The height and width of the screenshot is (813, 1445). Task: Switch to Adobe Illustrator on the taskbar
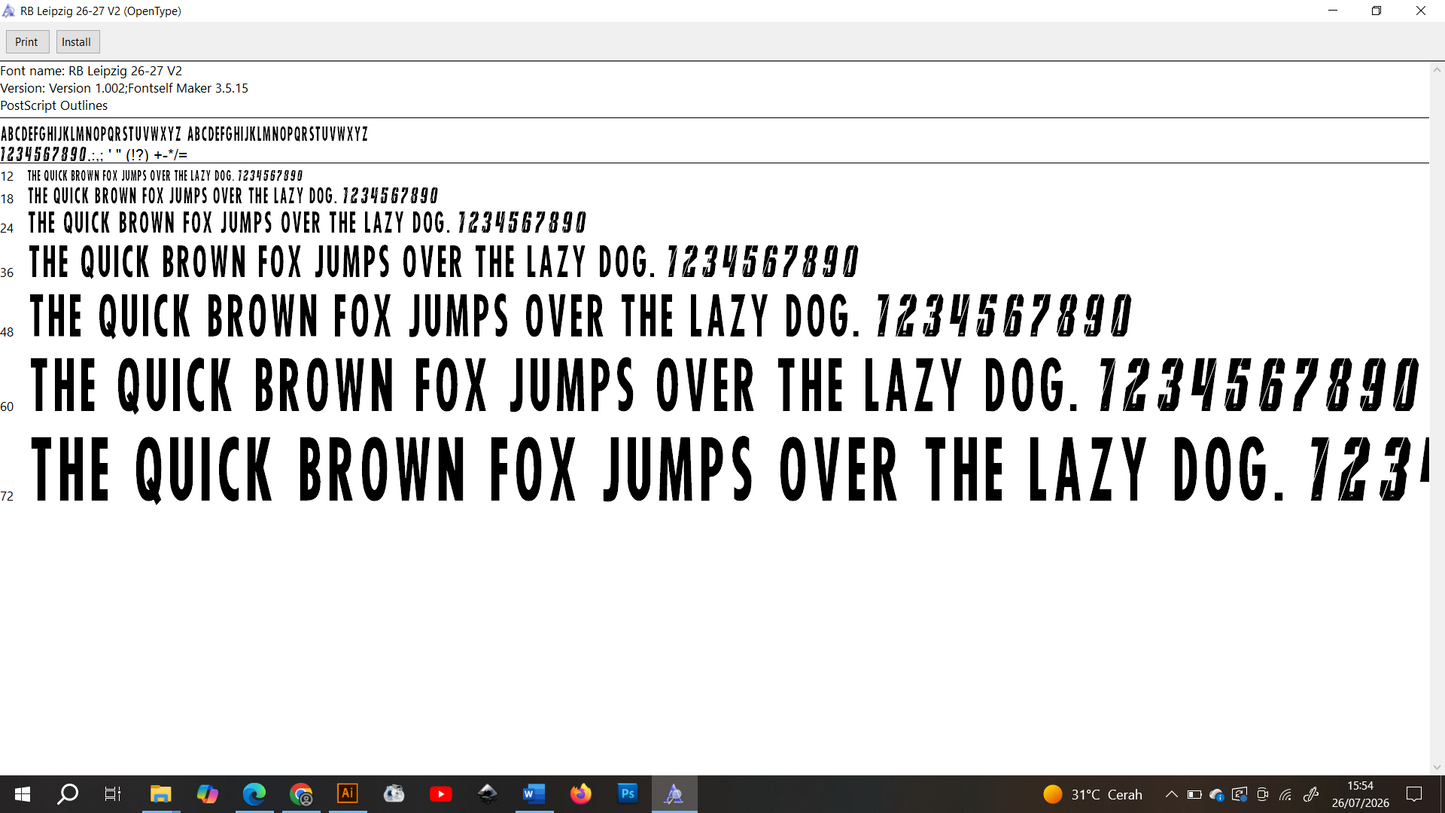point(347,794)
